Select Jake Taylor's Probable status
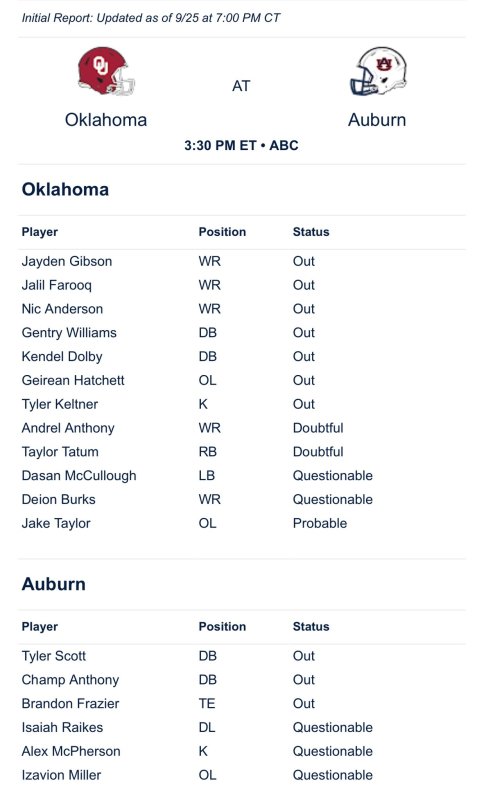Screen dimensions: 488x800 point(320,523)
